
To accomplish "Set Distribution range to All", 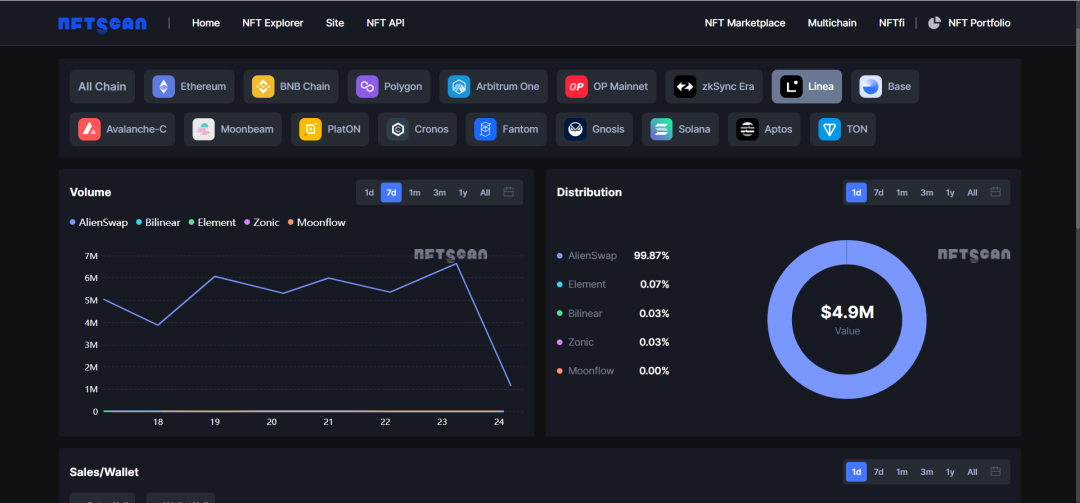I will (x=972, y=192).
